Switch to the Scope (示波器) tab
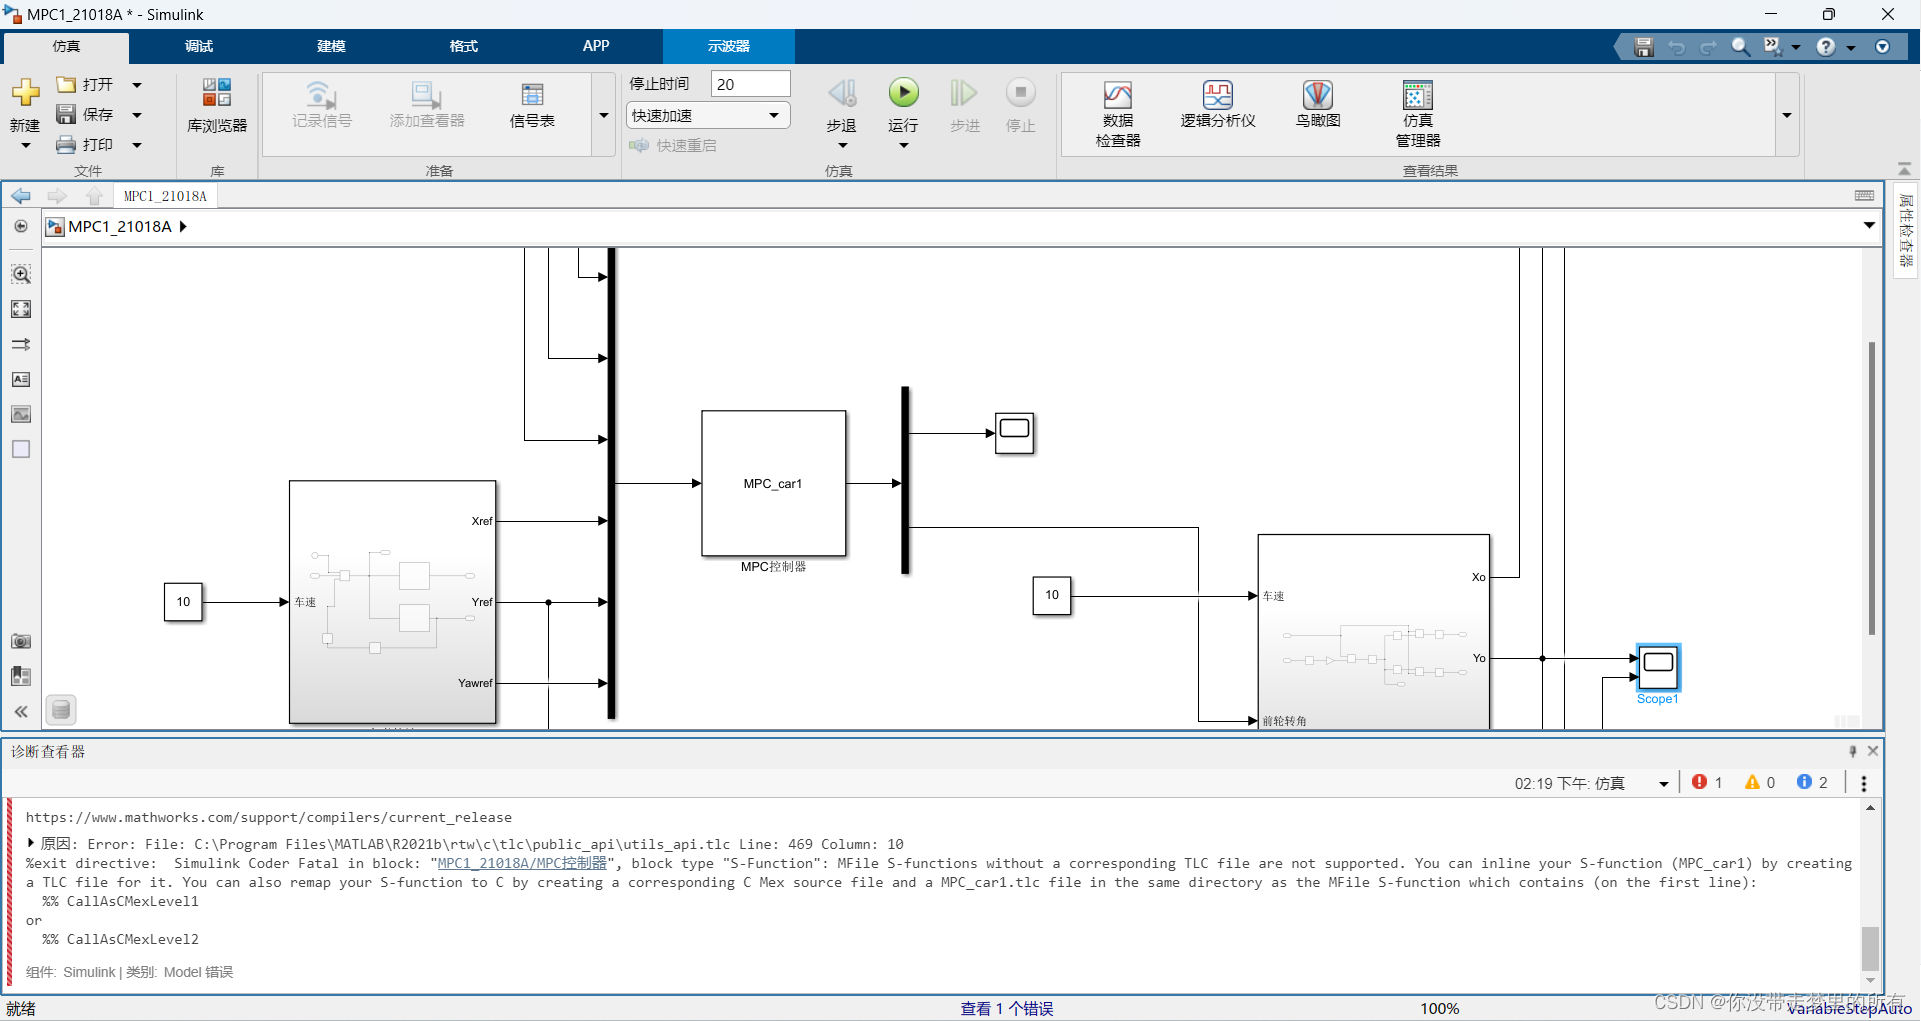Image resolution: width=1921 pixels, height=1021 pixels. coord(729,47)
